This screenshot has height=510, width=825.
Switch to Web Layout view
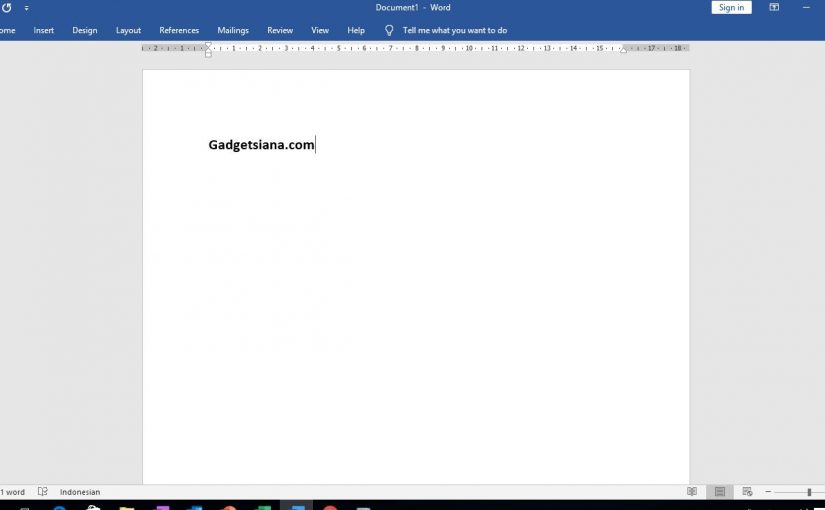point(747,492)
